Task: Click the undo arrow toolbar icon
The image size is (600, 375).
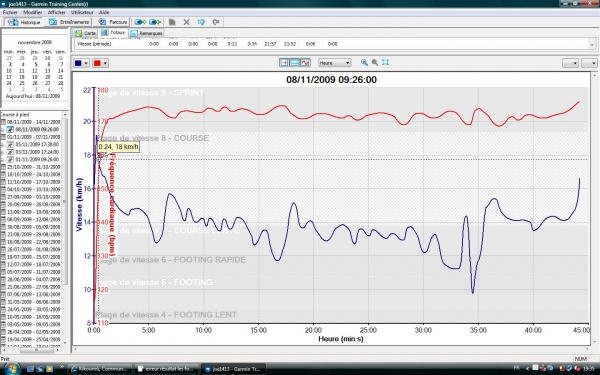Action: (201, 22)
